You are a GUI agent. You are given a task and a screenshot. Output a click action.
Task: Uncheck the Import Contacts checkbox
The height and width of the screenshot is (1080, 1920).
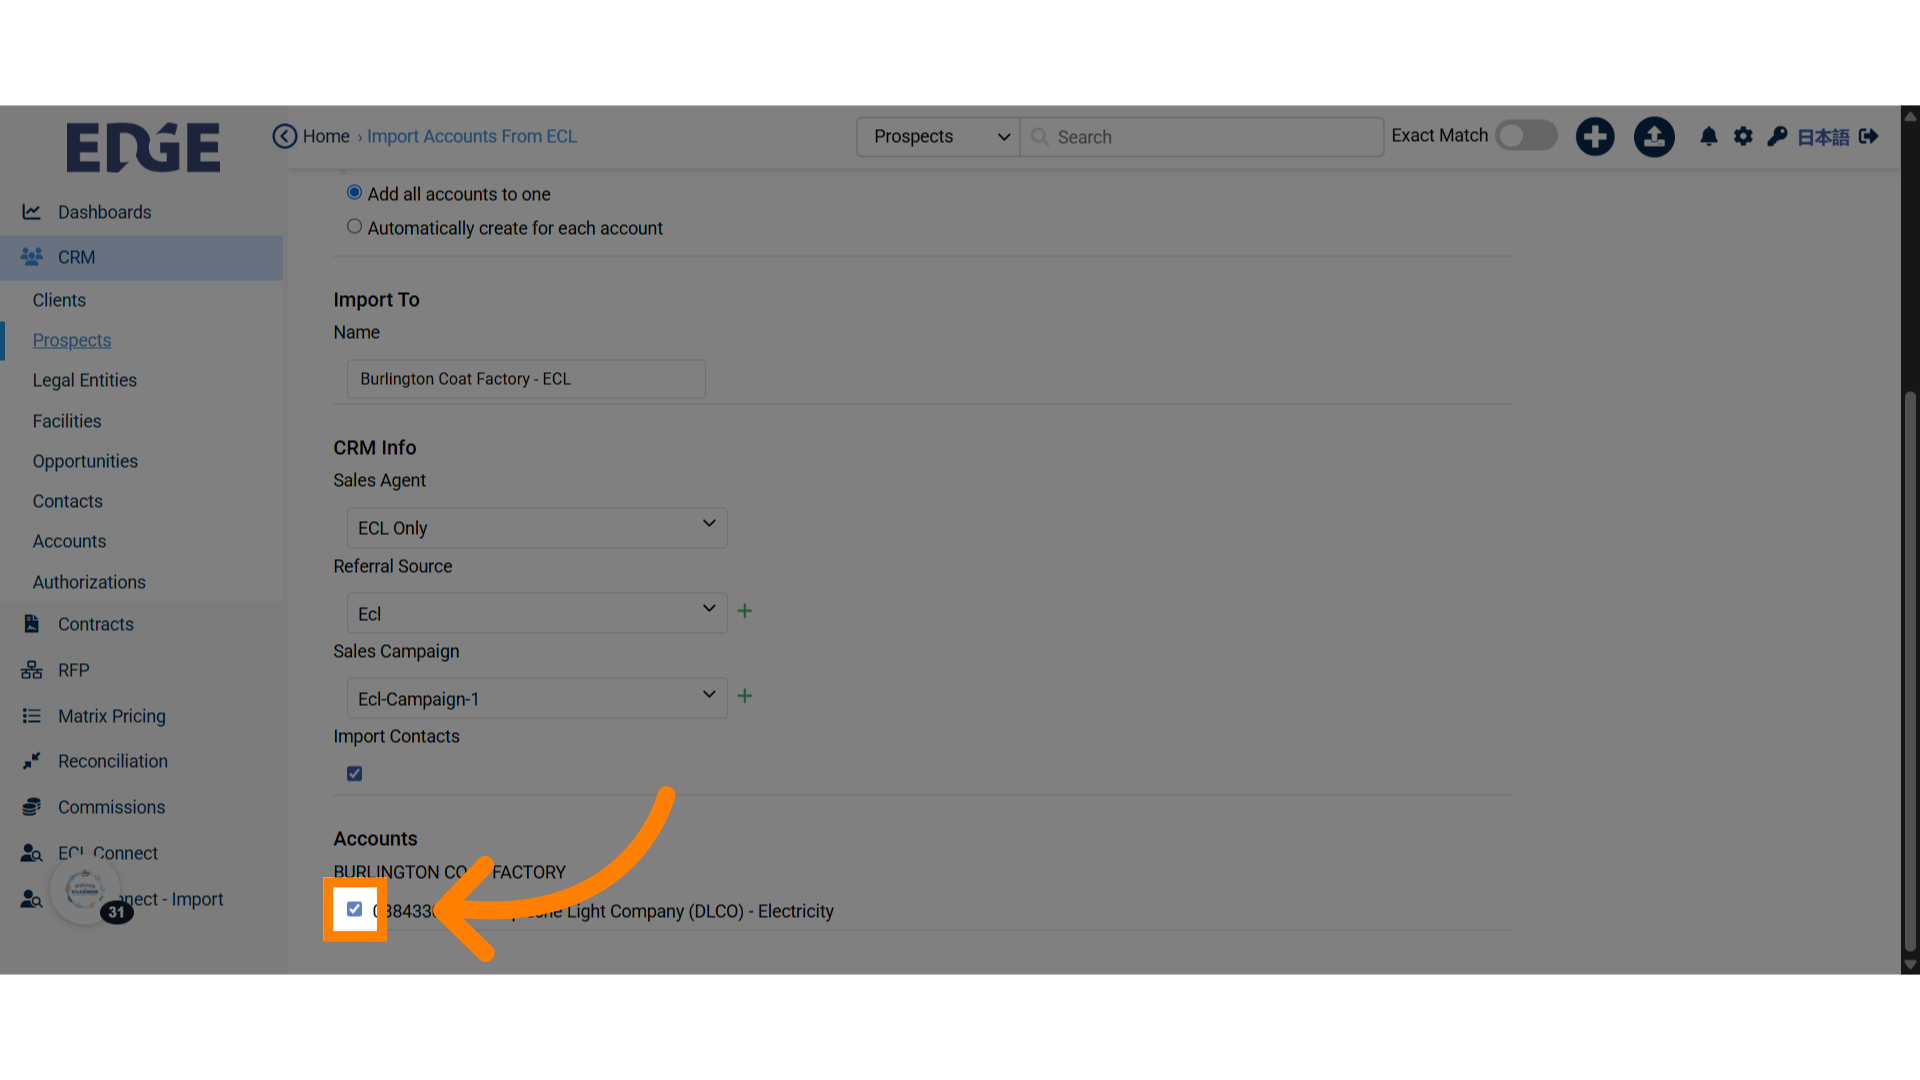coord(354,774)
